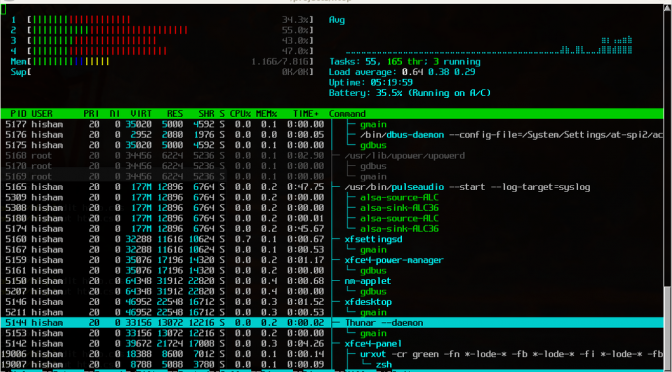
Task: Click the CPU 3 usage bar meter
Action: (x=162, y=41)
